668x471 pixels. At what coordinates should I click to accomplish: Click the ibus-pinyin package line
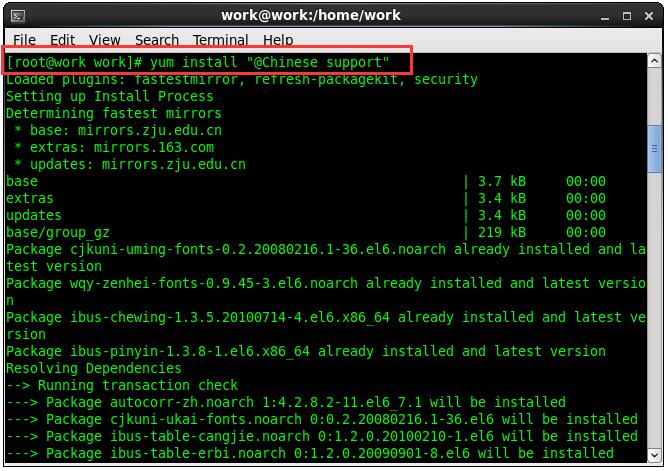305,352
